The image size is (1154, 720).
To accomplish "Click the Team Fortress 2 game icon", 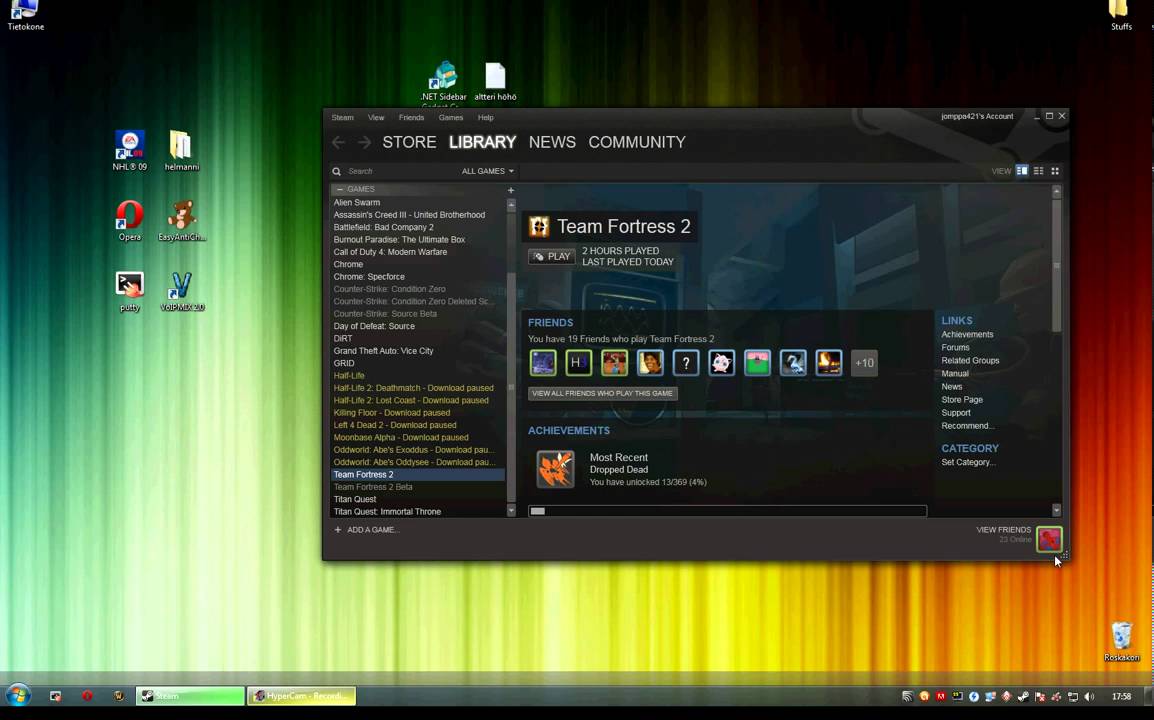I will tap(539, 227).
